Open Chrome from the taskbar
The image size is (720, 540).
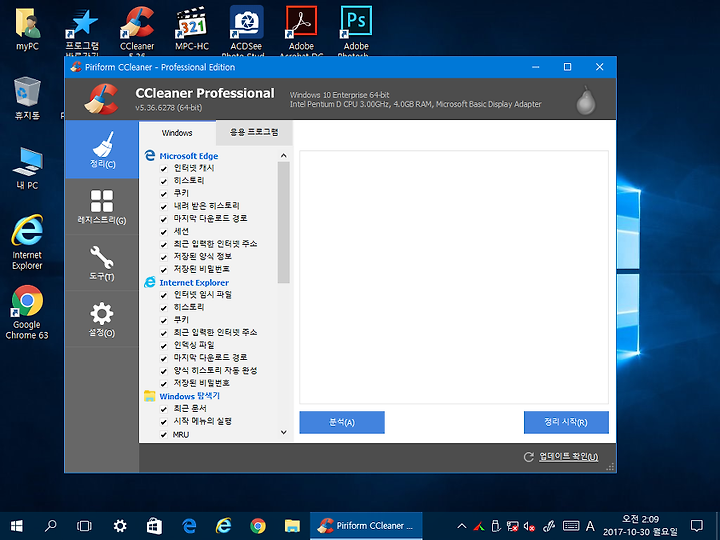pyautogui.click(x=258, y=526)
